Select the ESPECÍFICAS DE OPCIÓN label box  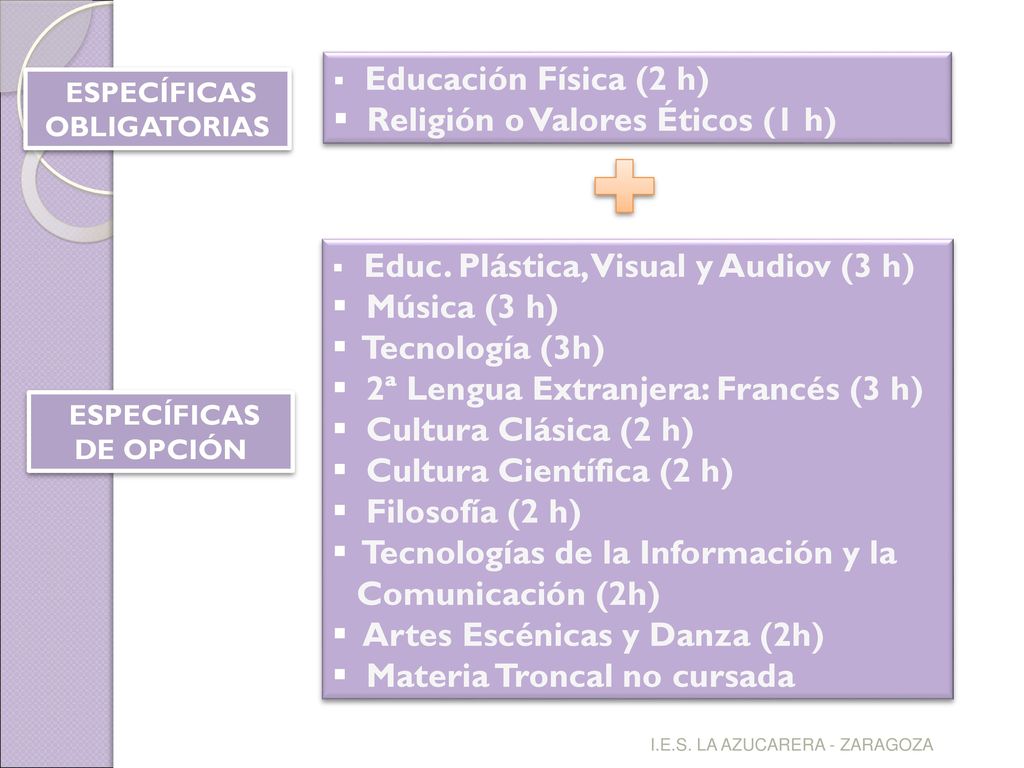[x=161, y=432]
